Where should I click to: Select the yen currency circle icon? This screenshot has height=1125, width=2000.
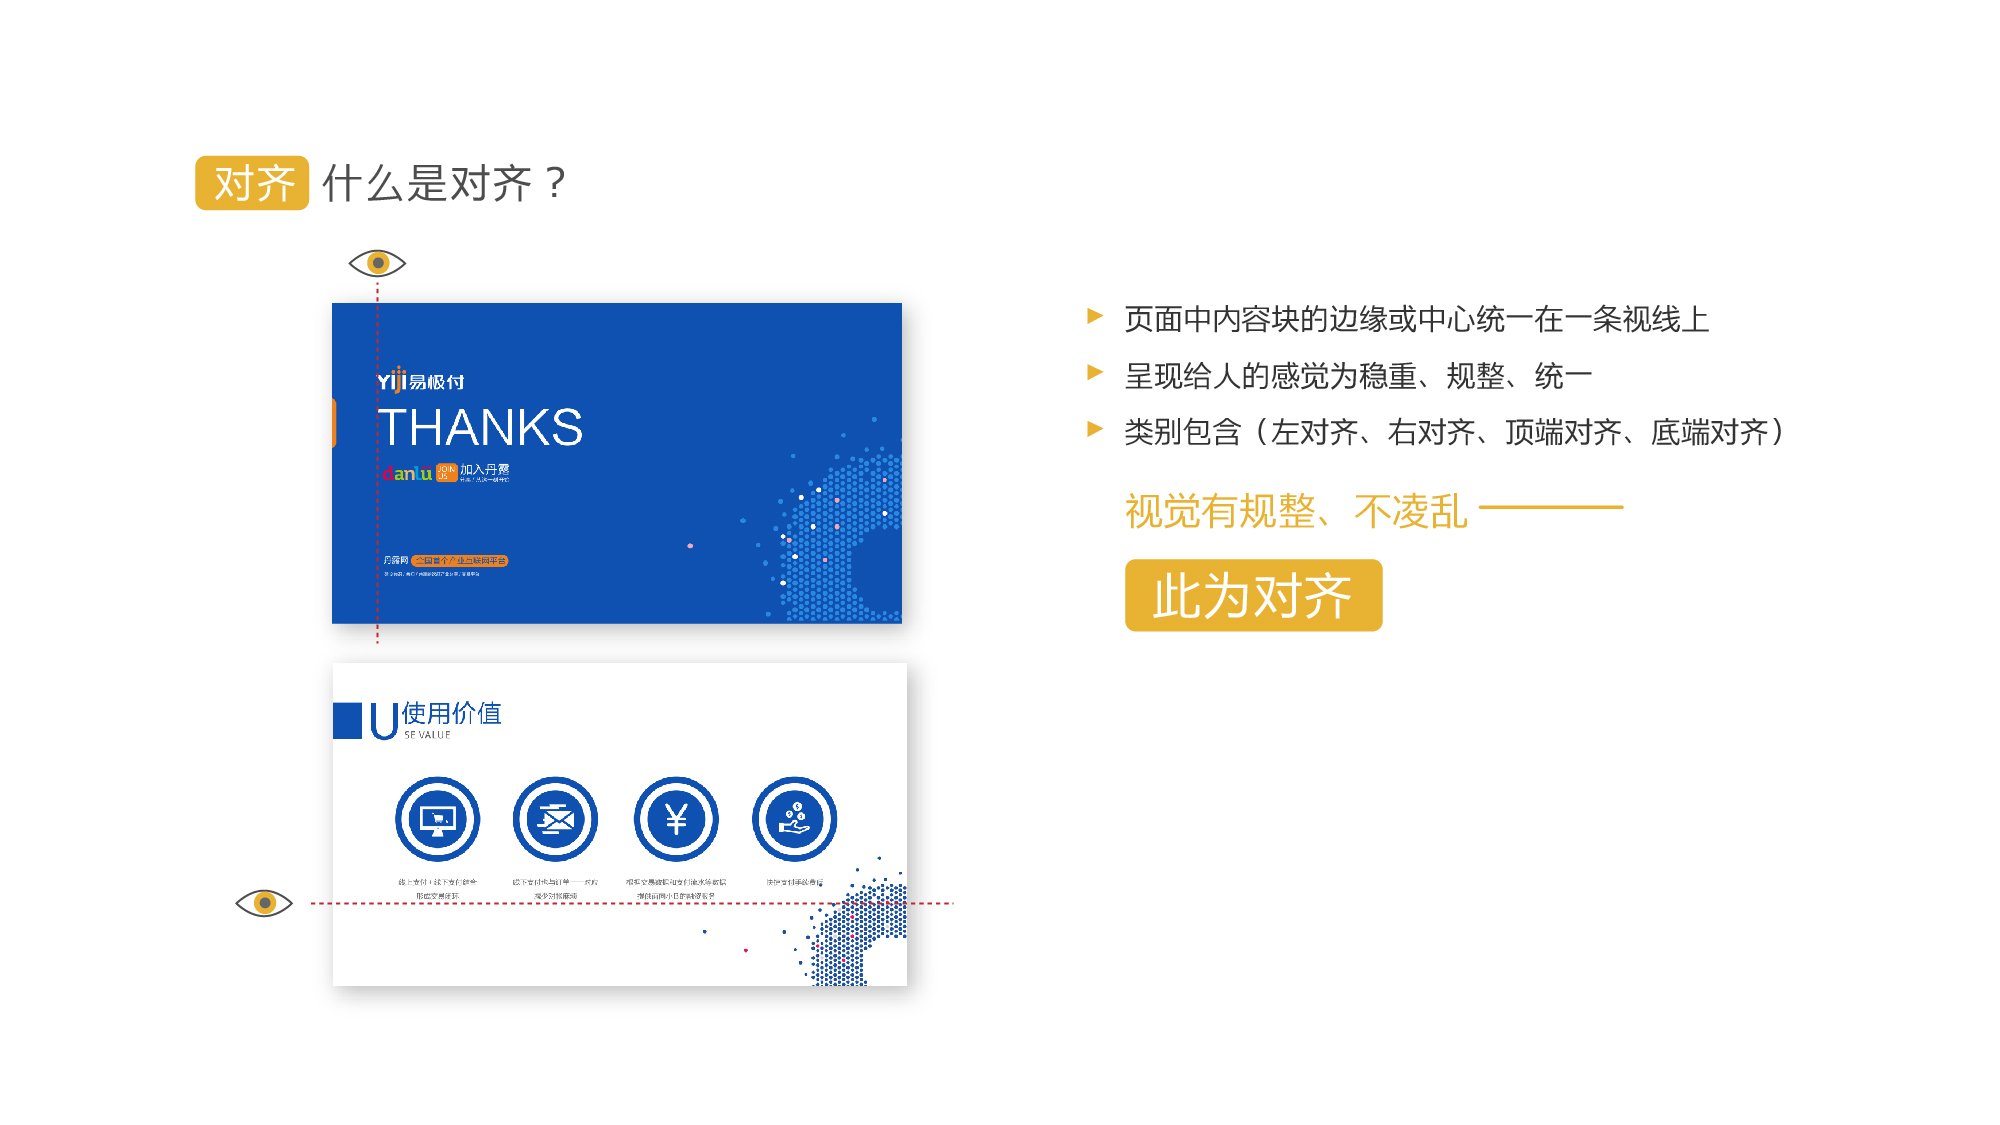point(676,819)
